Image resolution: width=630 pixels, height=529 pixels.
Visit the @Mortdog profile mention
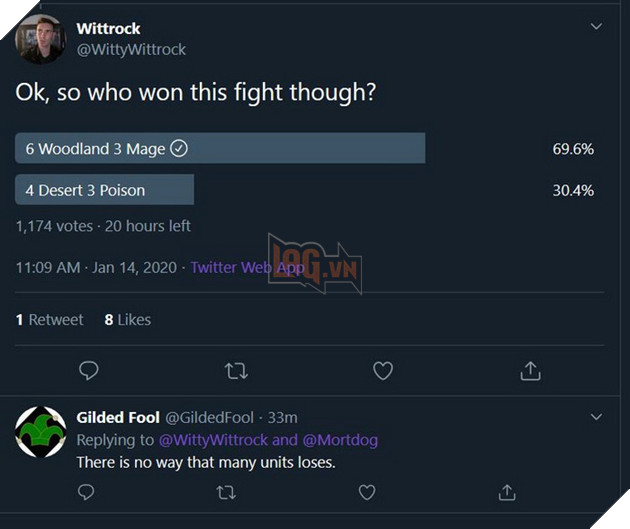click(340, 440)
